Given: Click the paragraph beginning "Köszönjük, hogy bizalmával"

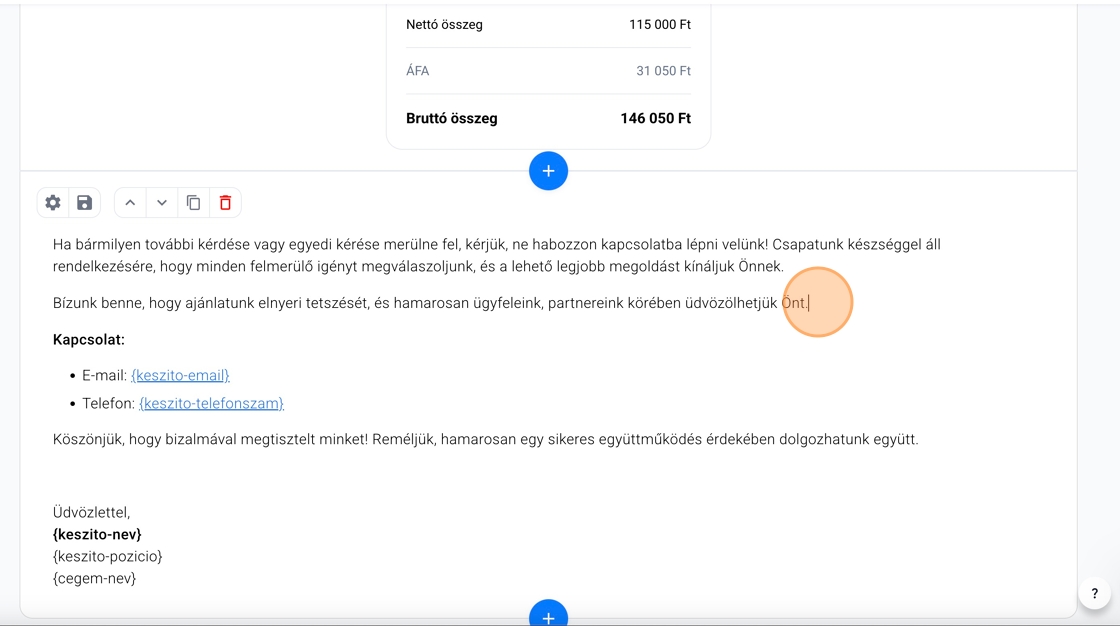Looking at the screenshot, I should (485, 439).
